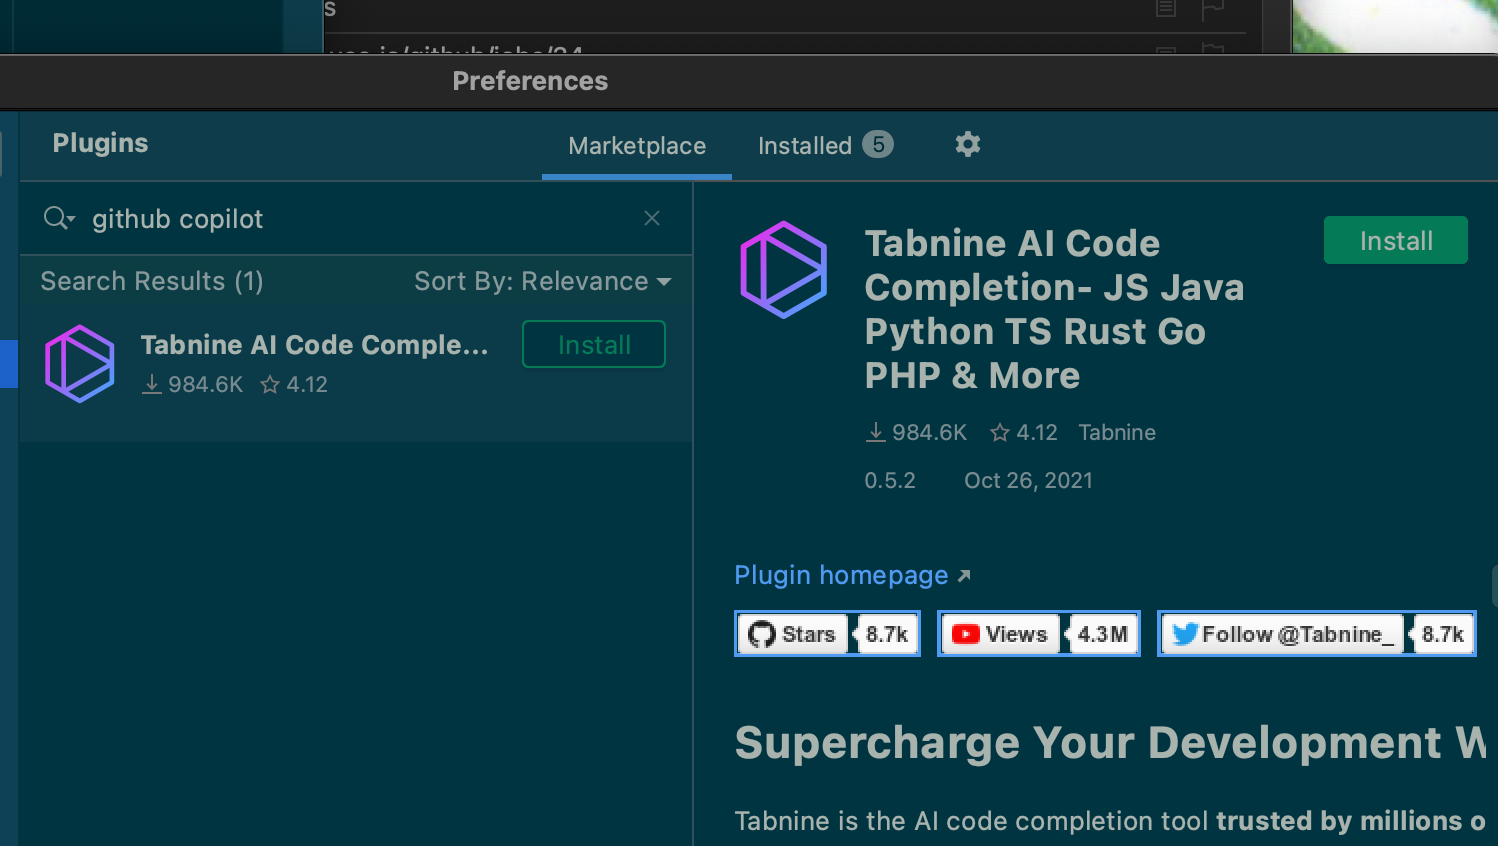Image resolution: width=1498 pixels, height=846 pixels.
Task: Open the Sort By: Relevance dropdown
Action: 543,282
